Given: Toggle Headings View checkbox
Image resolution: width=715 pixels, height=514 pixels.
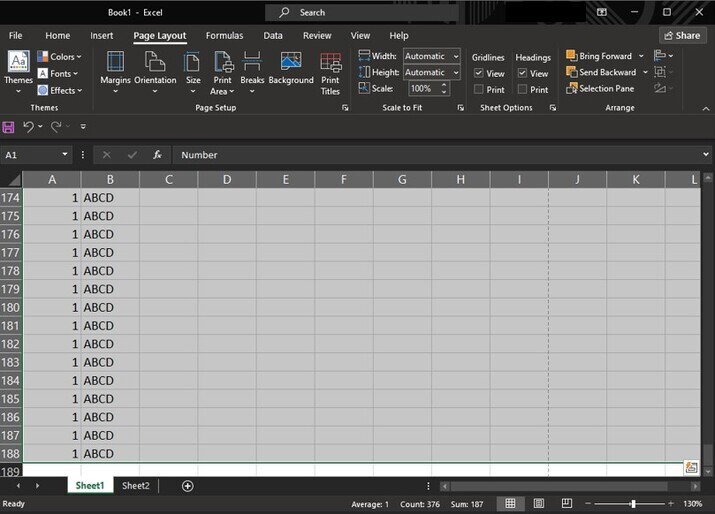Looking at the screenshot, I should point(523,74).
